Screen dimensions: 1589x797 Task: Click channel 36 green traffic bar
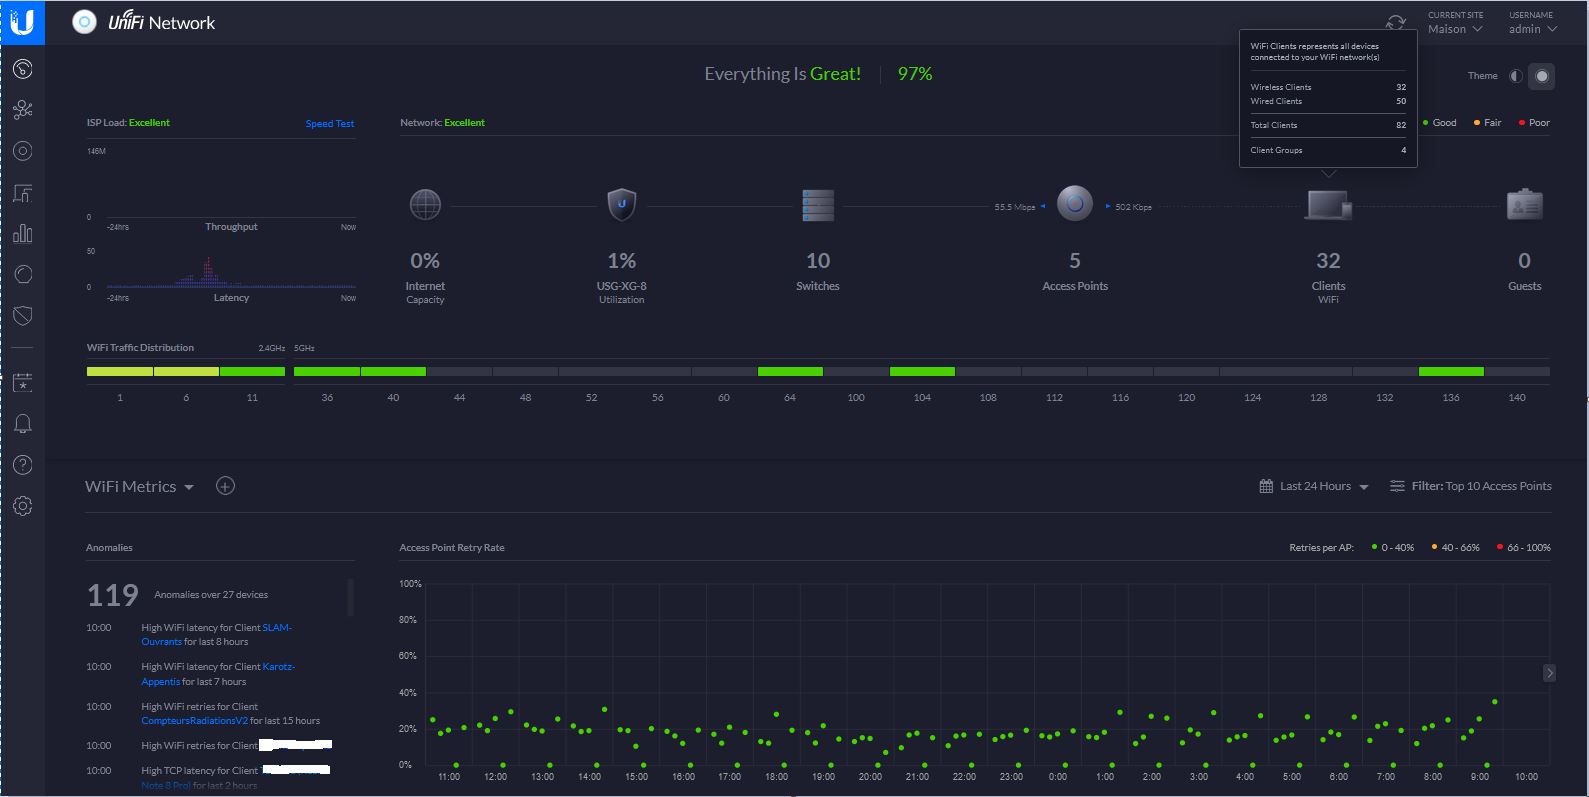(x=326, y=372)
